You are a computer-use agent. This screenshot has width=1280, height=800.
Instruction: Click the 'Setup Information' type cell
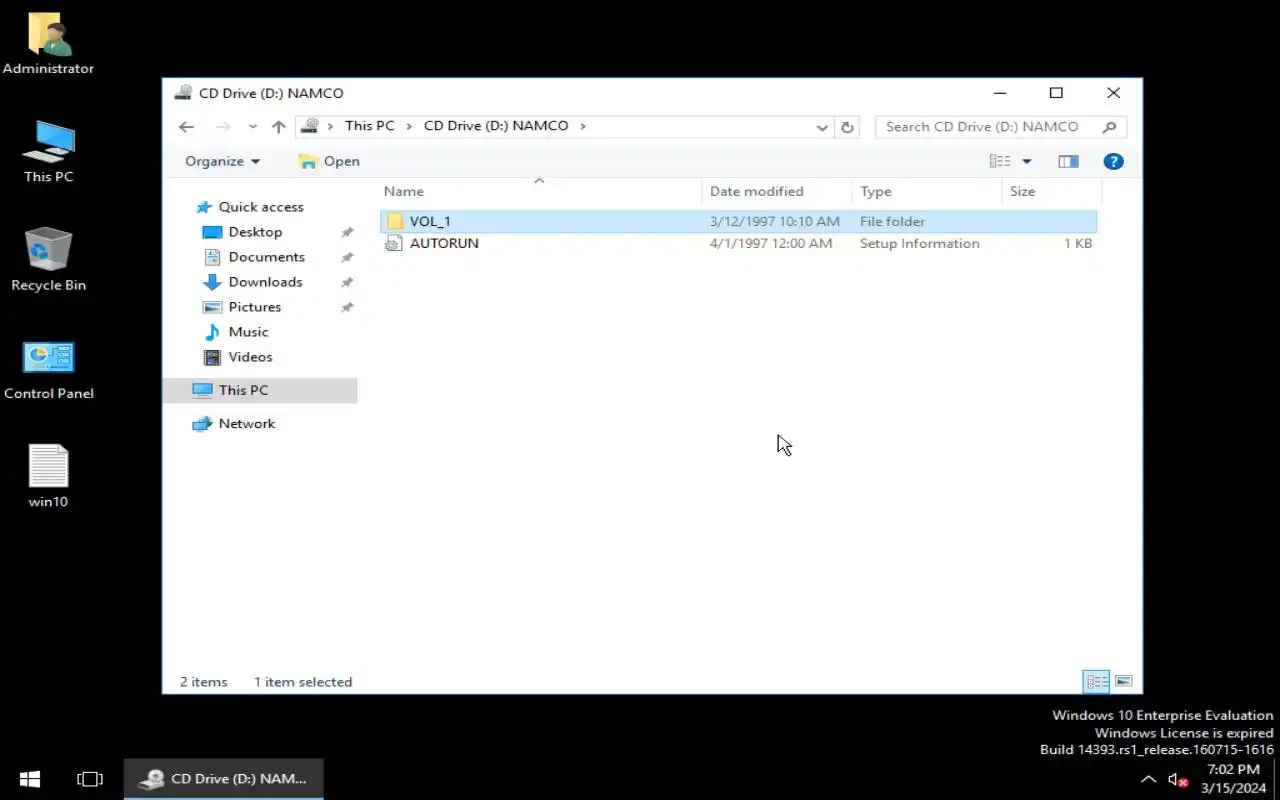pyautogui.click(x=919, y=243)
